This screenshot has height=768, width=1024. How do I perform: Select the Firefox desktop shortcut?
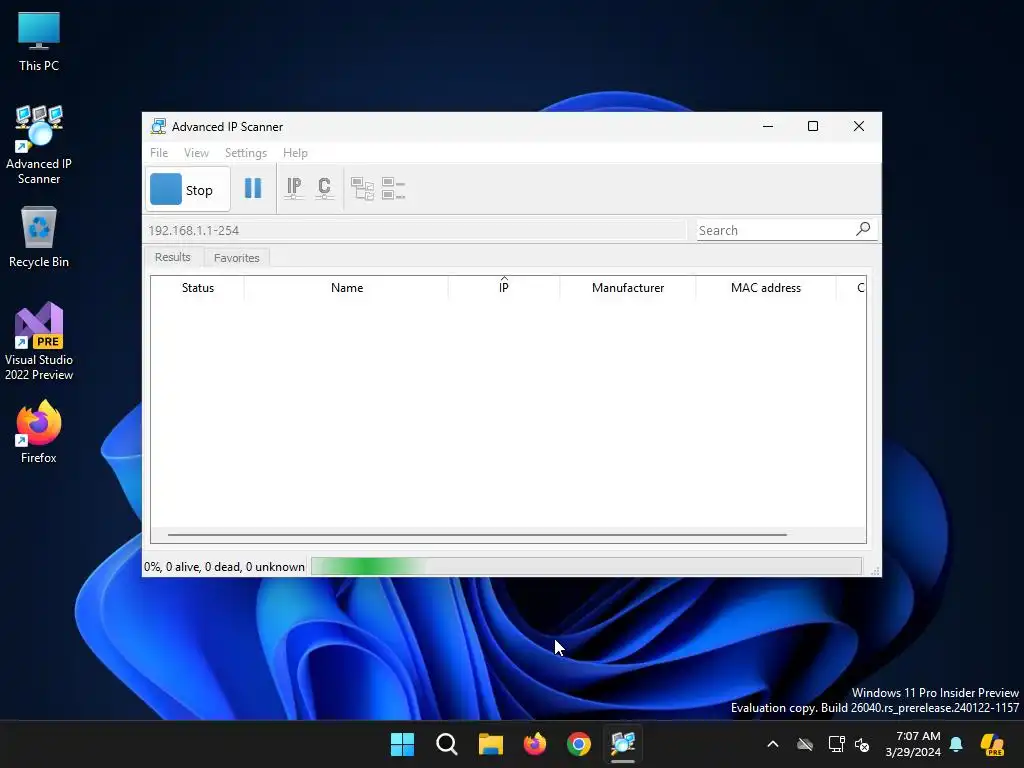coord(39,432)
